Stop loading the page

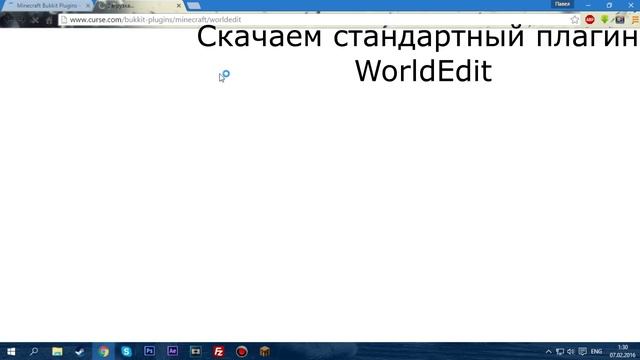click(x=35, y=20)
